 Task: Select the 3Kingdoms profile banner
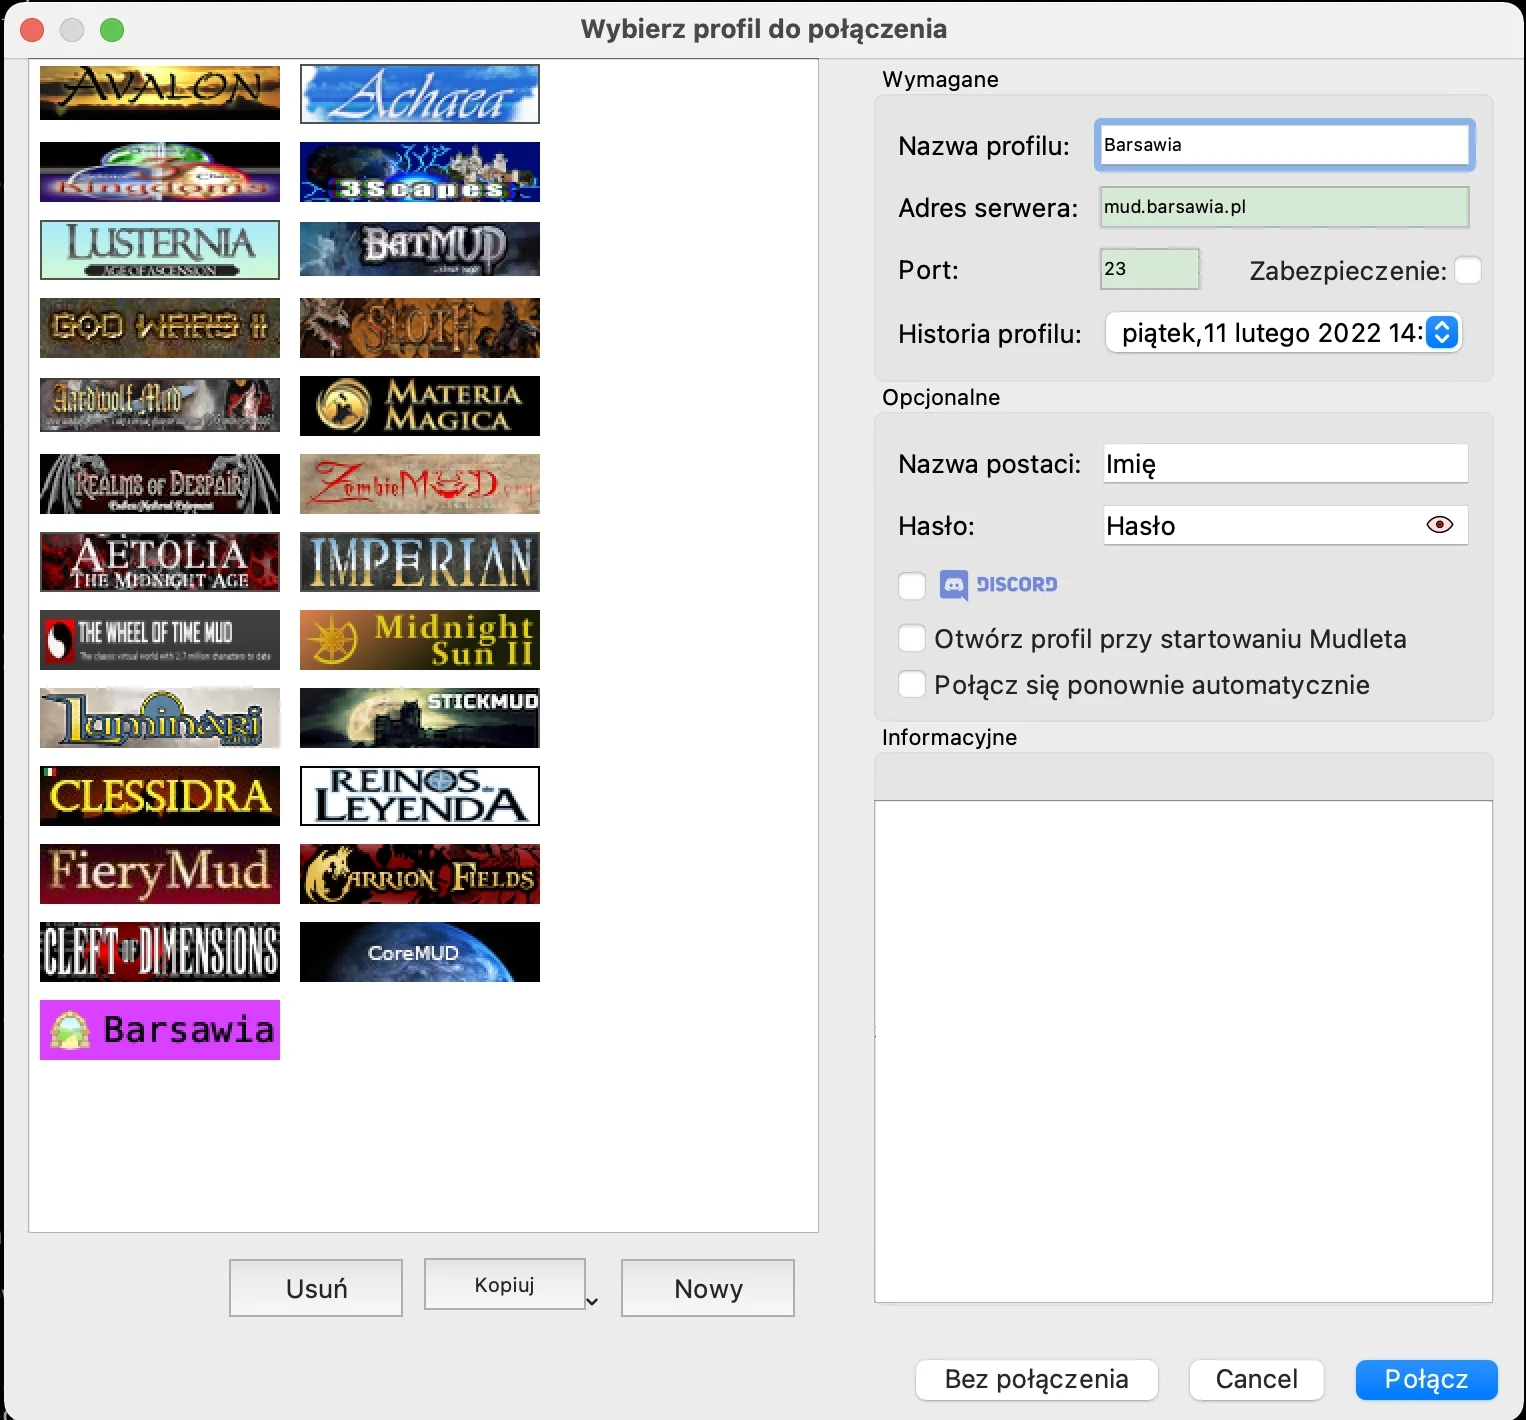pos(160,171)
